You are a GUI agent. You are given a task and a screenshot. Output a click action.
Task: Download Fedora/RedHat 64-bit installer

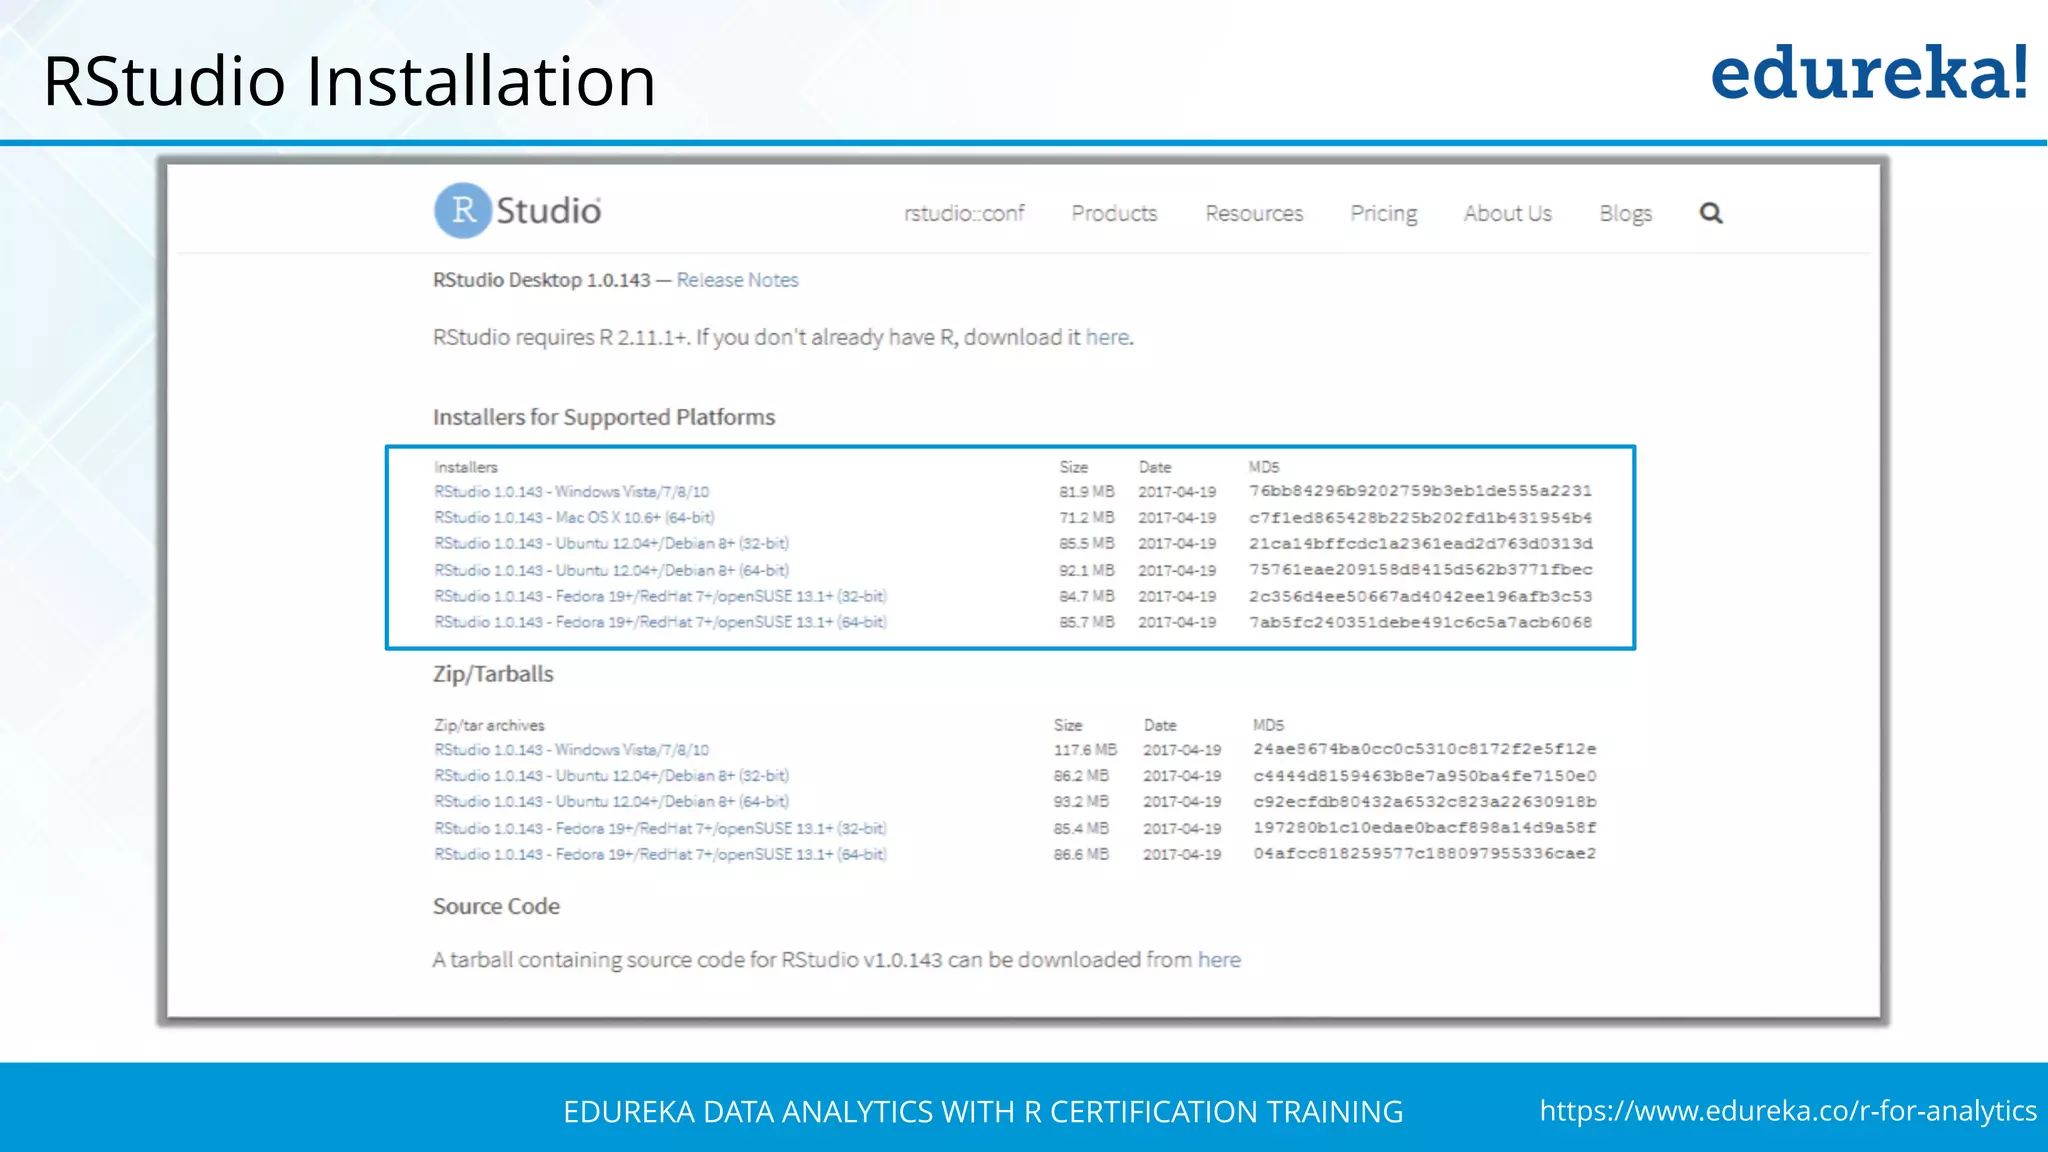(x=660, y=622)
